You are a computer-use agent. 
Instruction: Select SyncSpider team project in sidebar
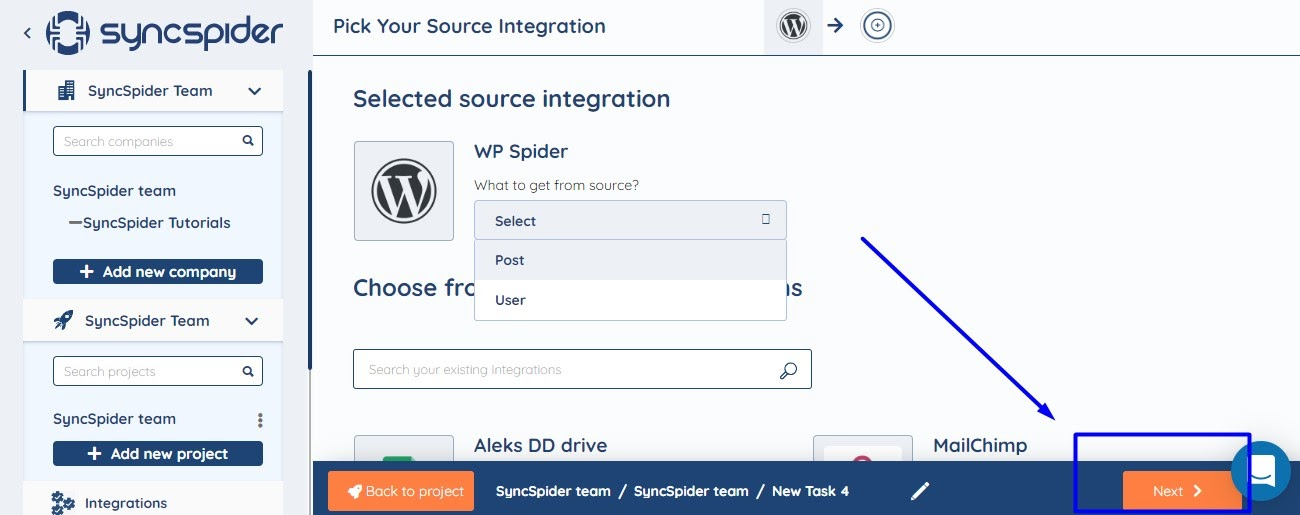[x=114, y=419]
